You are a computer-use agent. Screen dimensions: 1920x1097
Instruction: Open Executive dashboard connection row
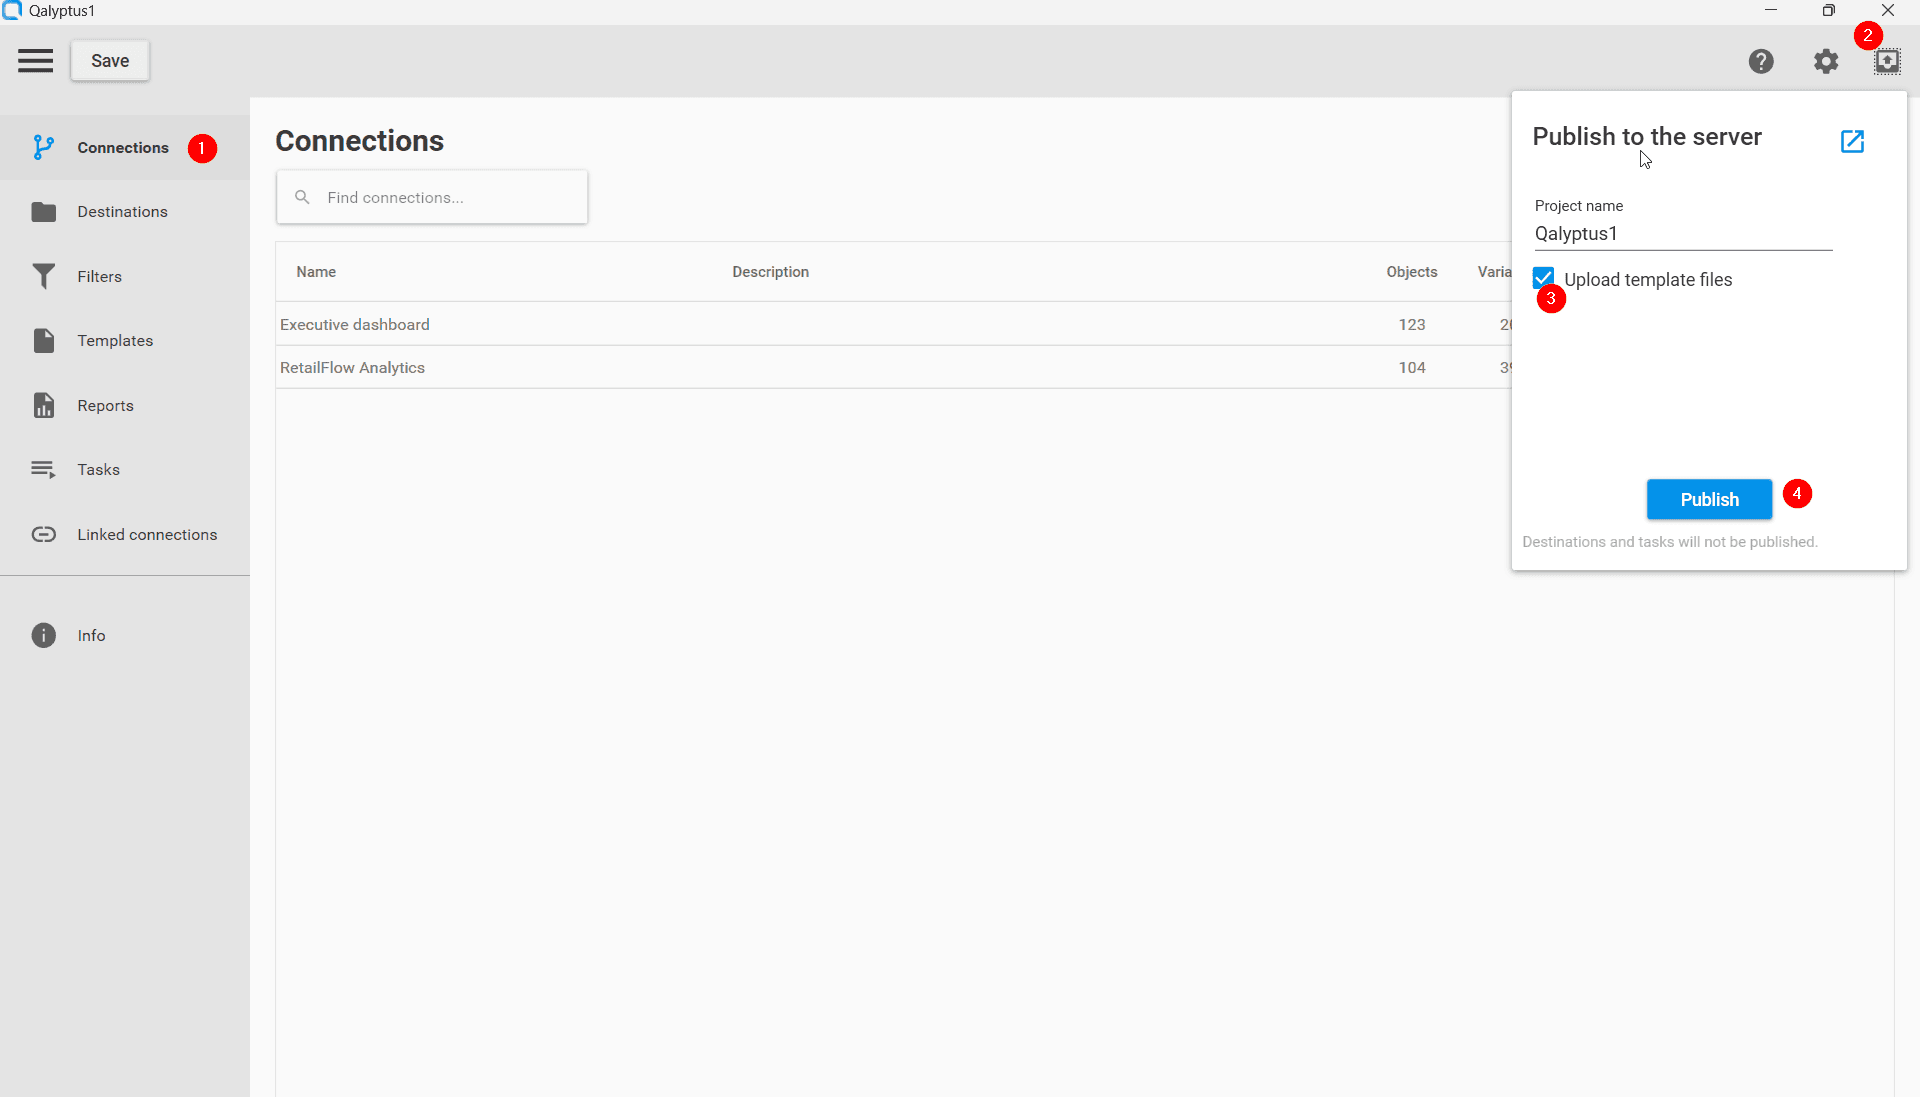coord(894,324)
